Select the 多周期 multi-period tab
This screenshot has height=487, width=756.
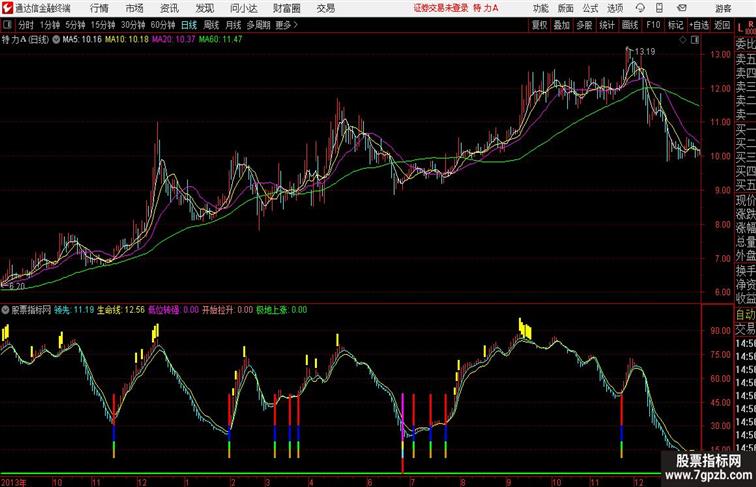[x=258, y=25]
